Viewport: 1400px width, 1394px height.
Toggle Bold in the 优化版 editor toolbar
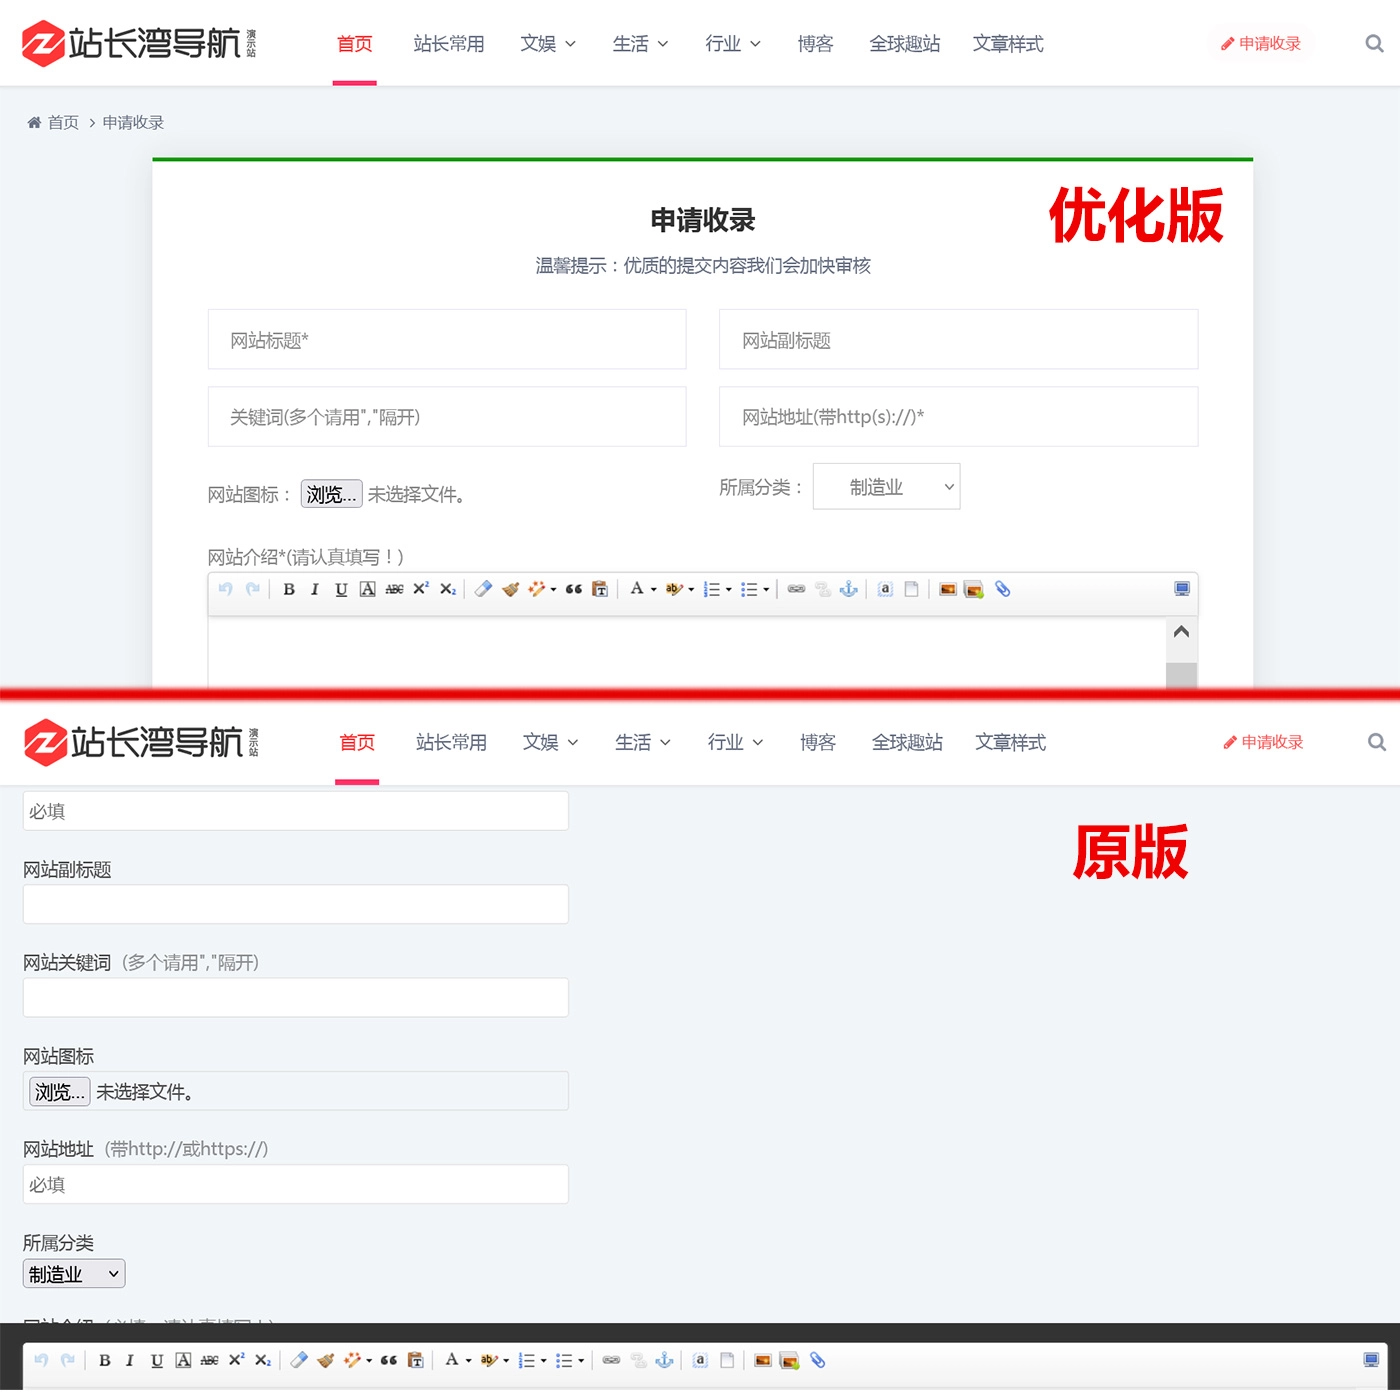pos(289,589)
